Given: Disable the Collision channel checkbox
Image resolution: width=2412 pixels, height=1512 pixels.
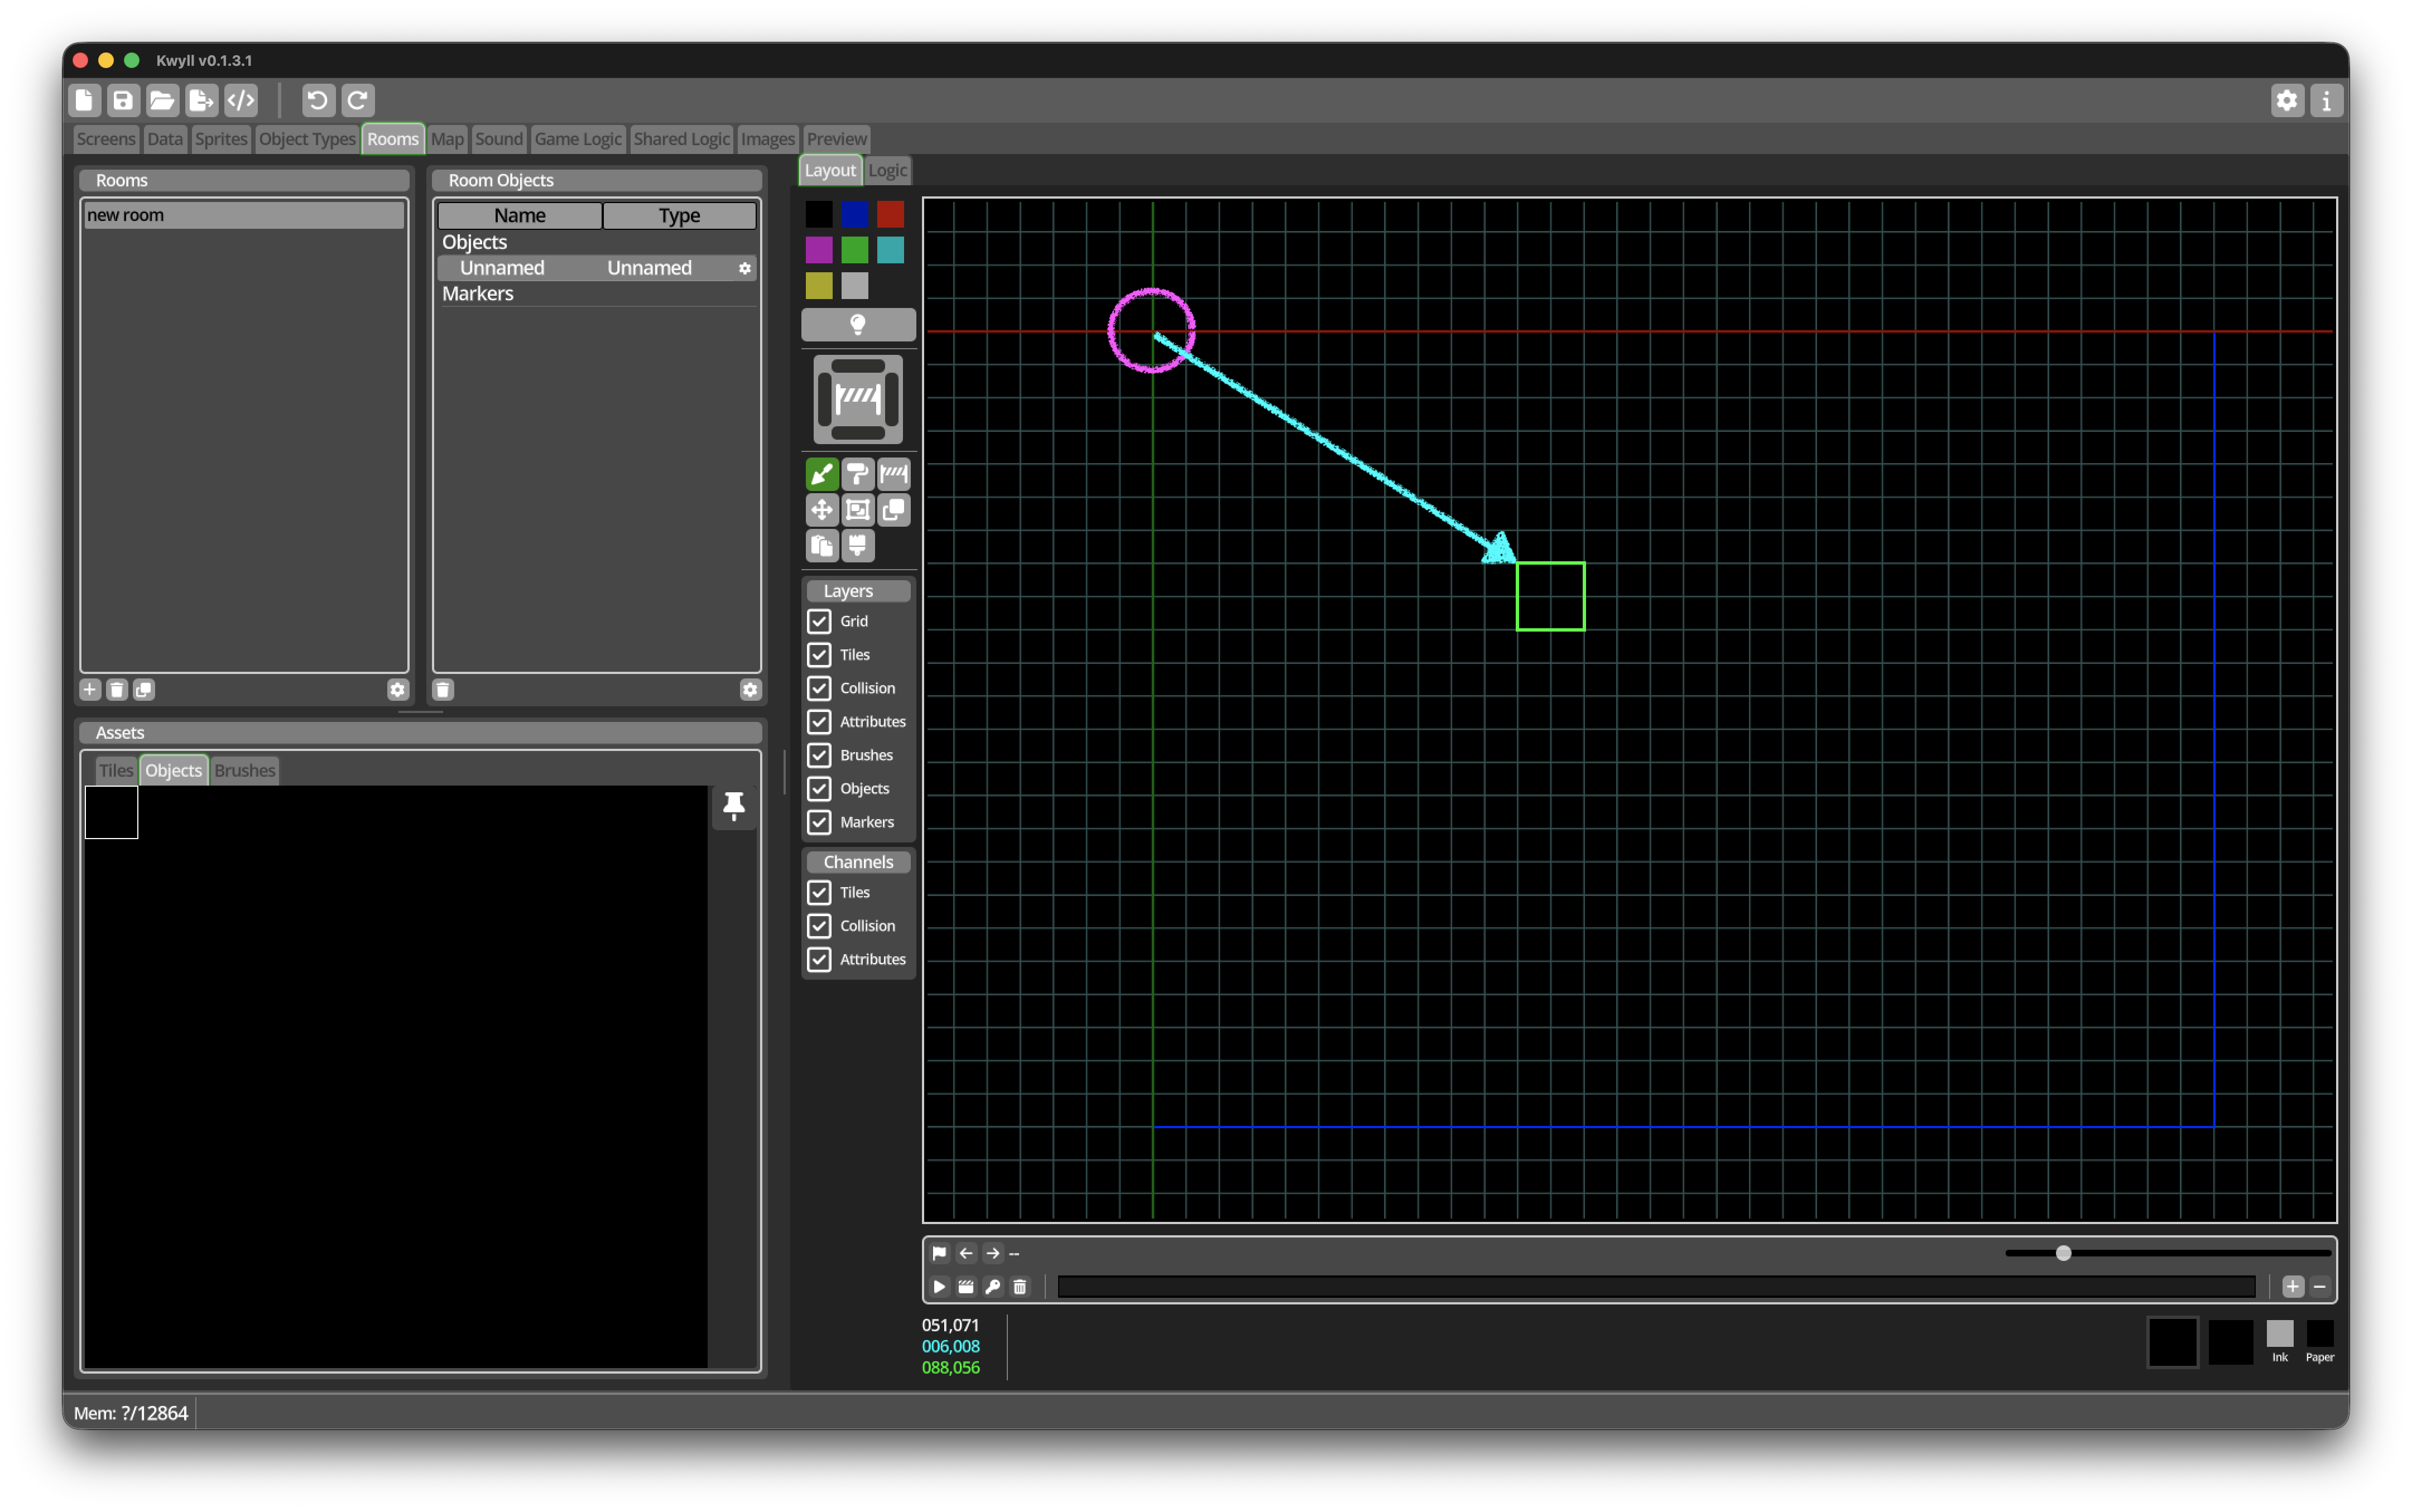Looking at the screenshot, I should [x=819, y=926].
